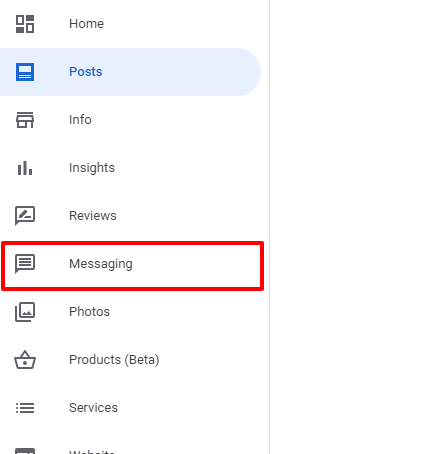Select the Posts menu label

[x=86, y=72]
